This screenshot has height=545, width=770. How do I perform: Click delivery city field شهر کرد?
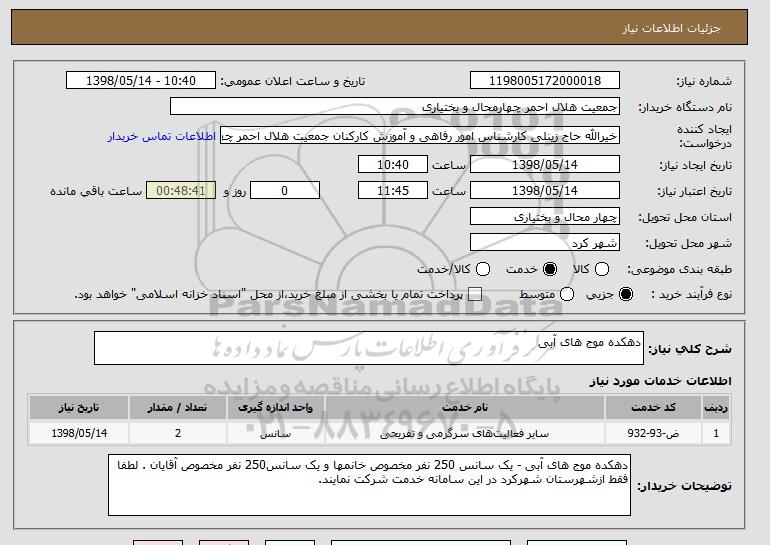[545, 243]
